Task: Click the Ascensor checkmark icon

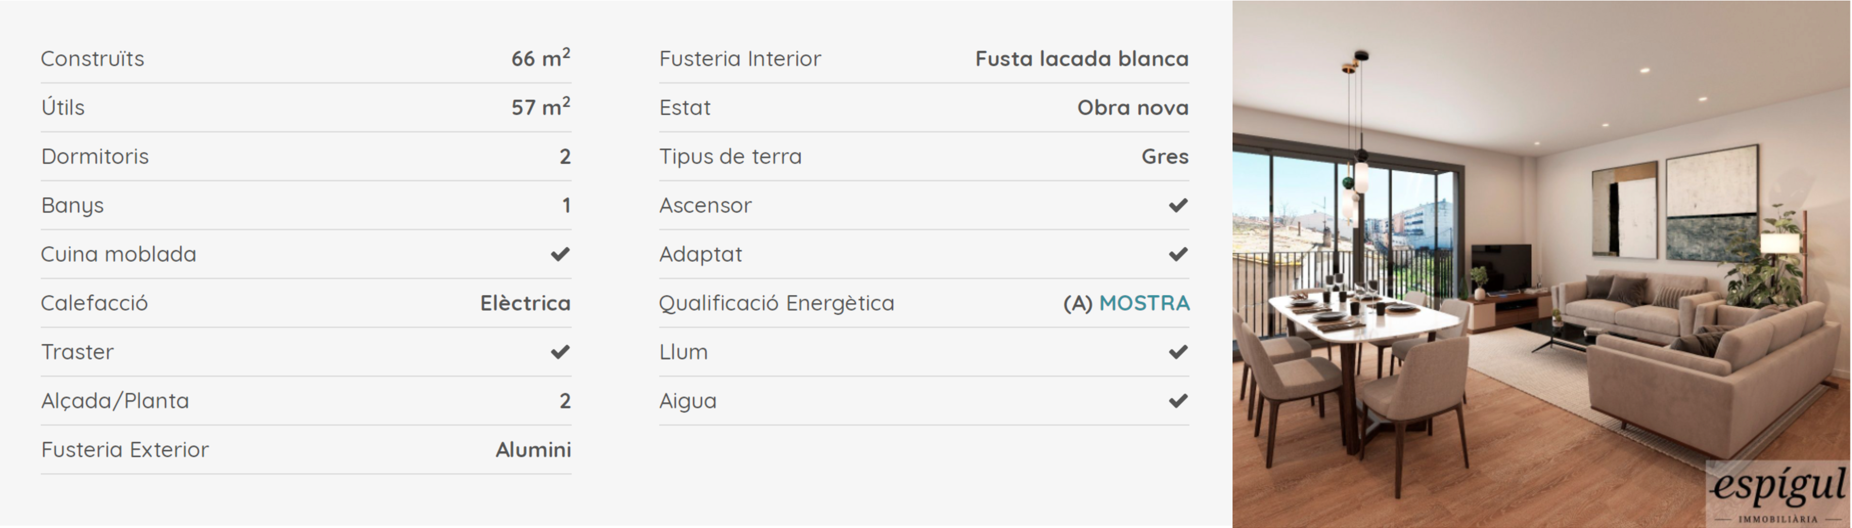Action: 1178,205
